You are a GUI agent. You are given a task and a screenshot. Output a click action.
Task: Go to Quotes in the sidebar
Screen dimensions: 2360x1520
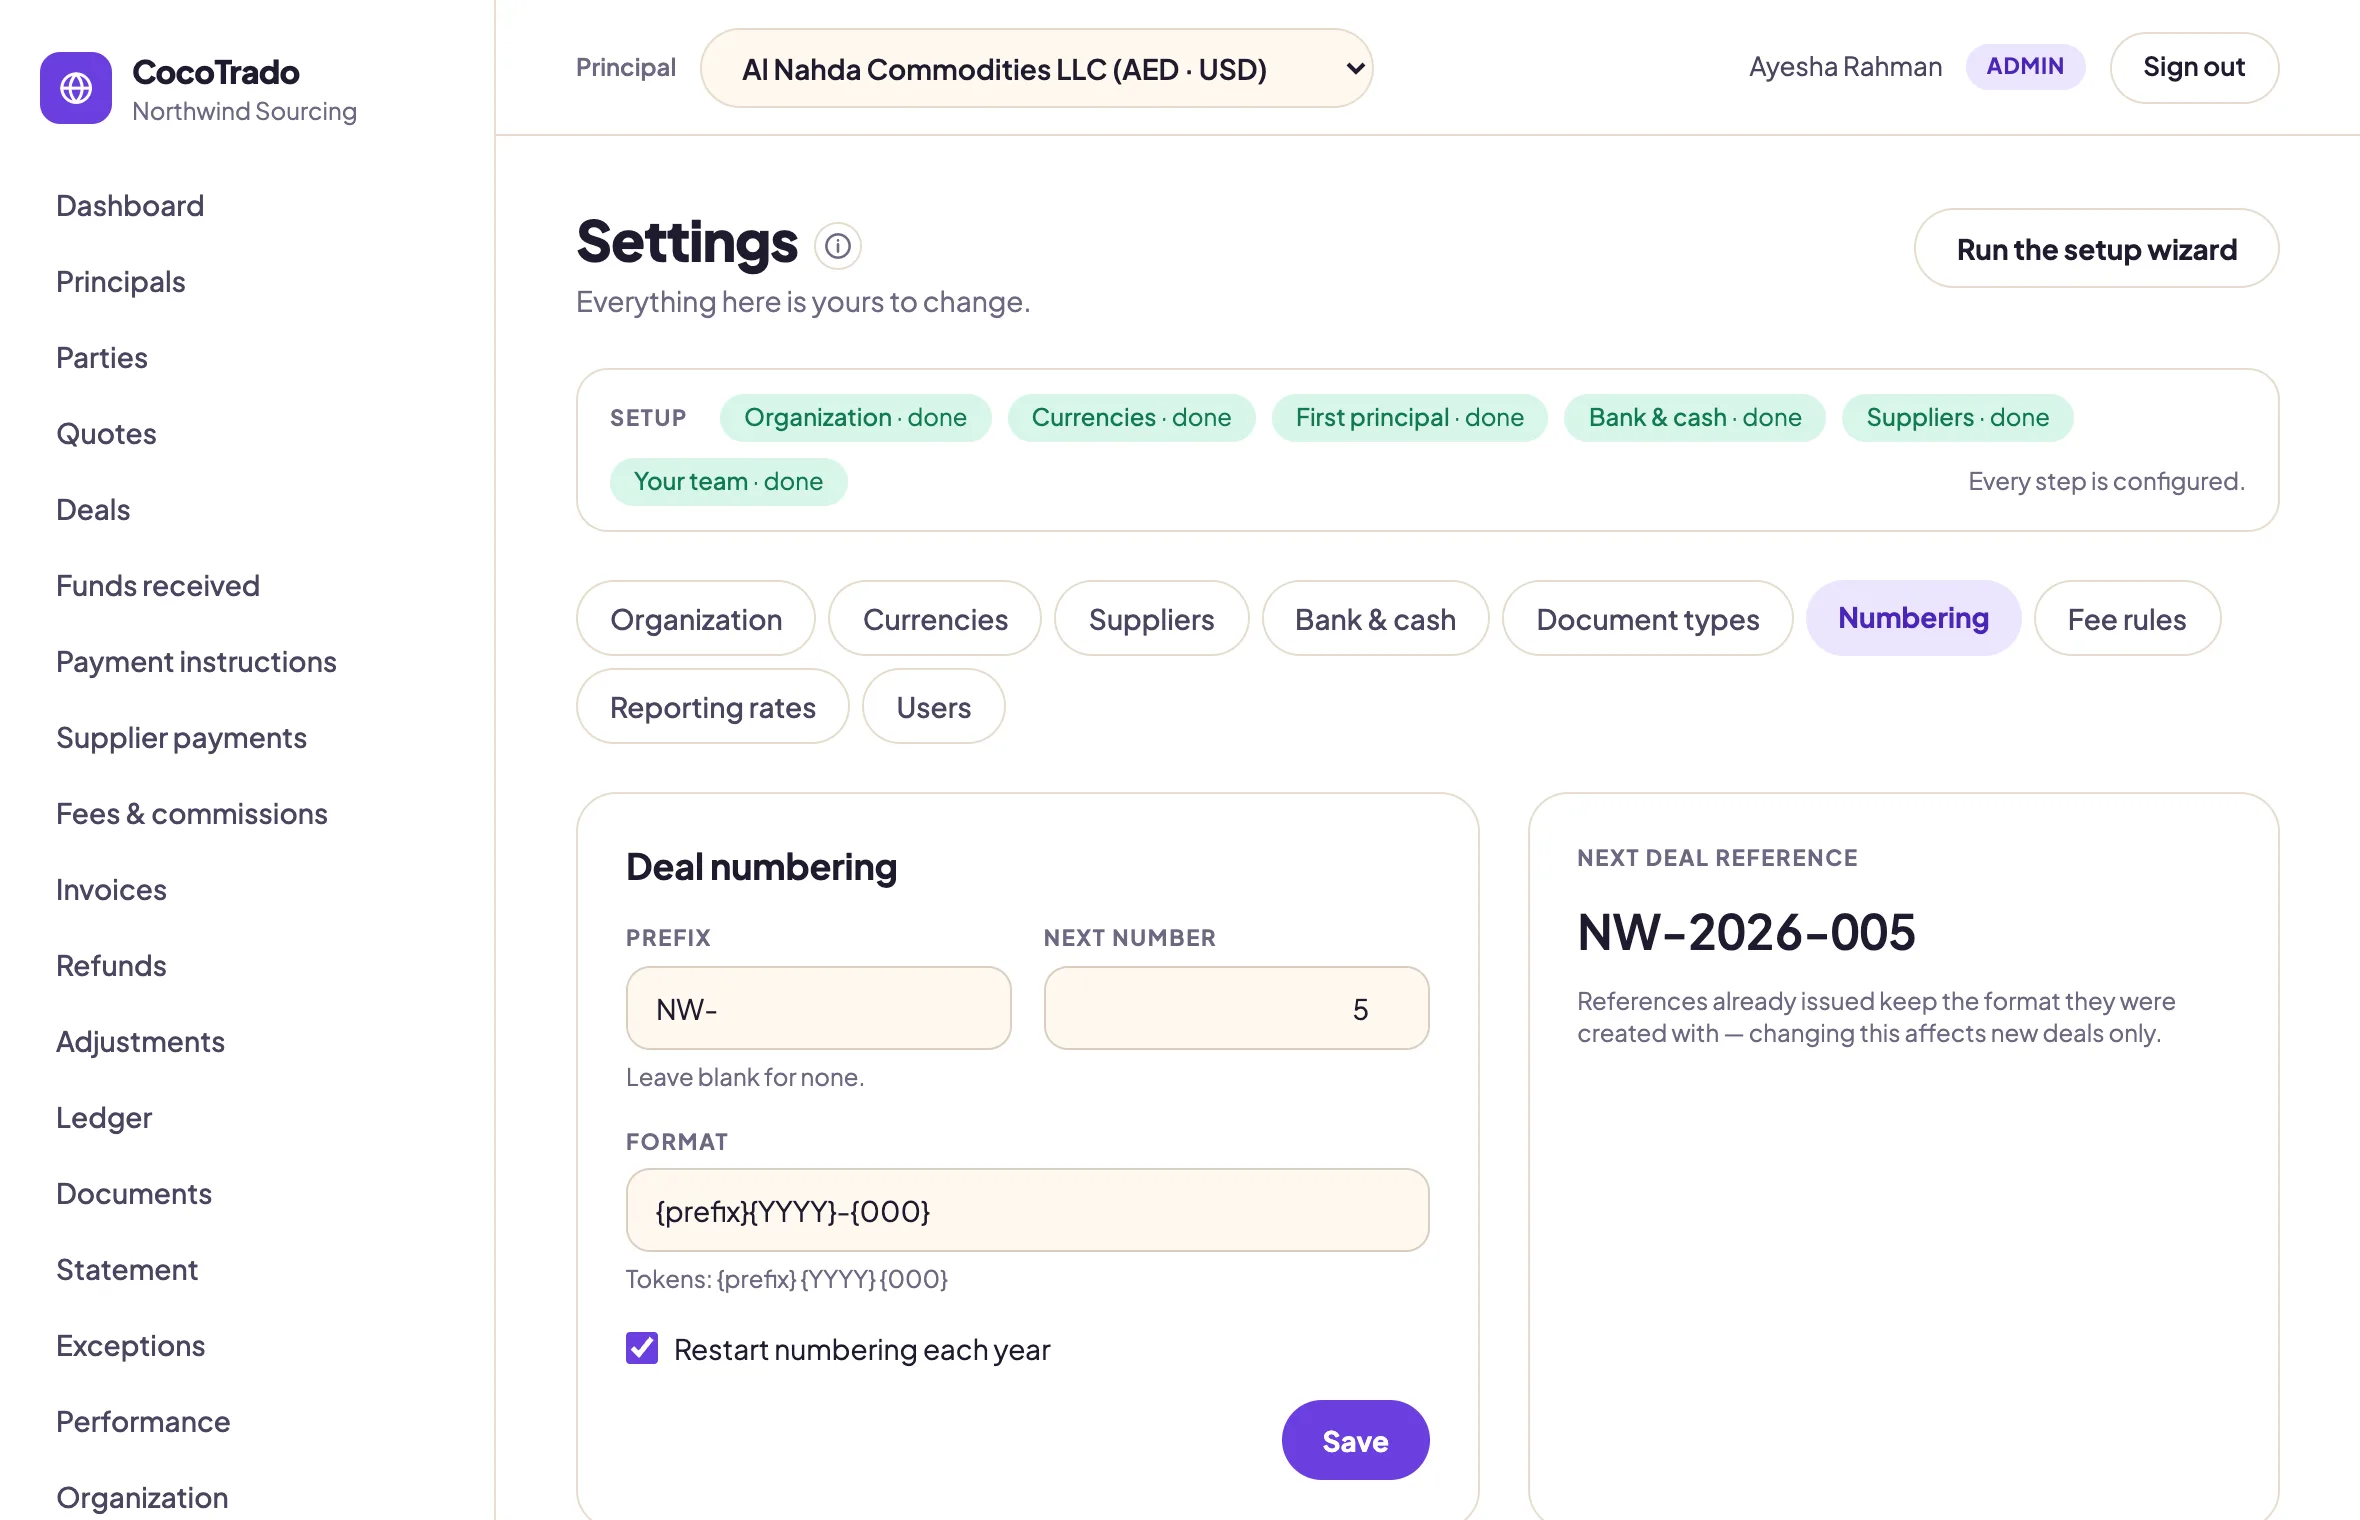pos(106,433)
